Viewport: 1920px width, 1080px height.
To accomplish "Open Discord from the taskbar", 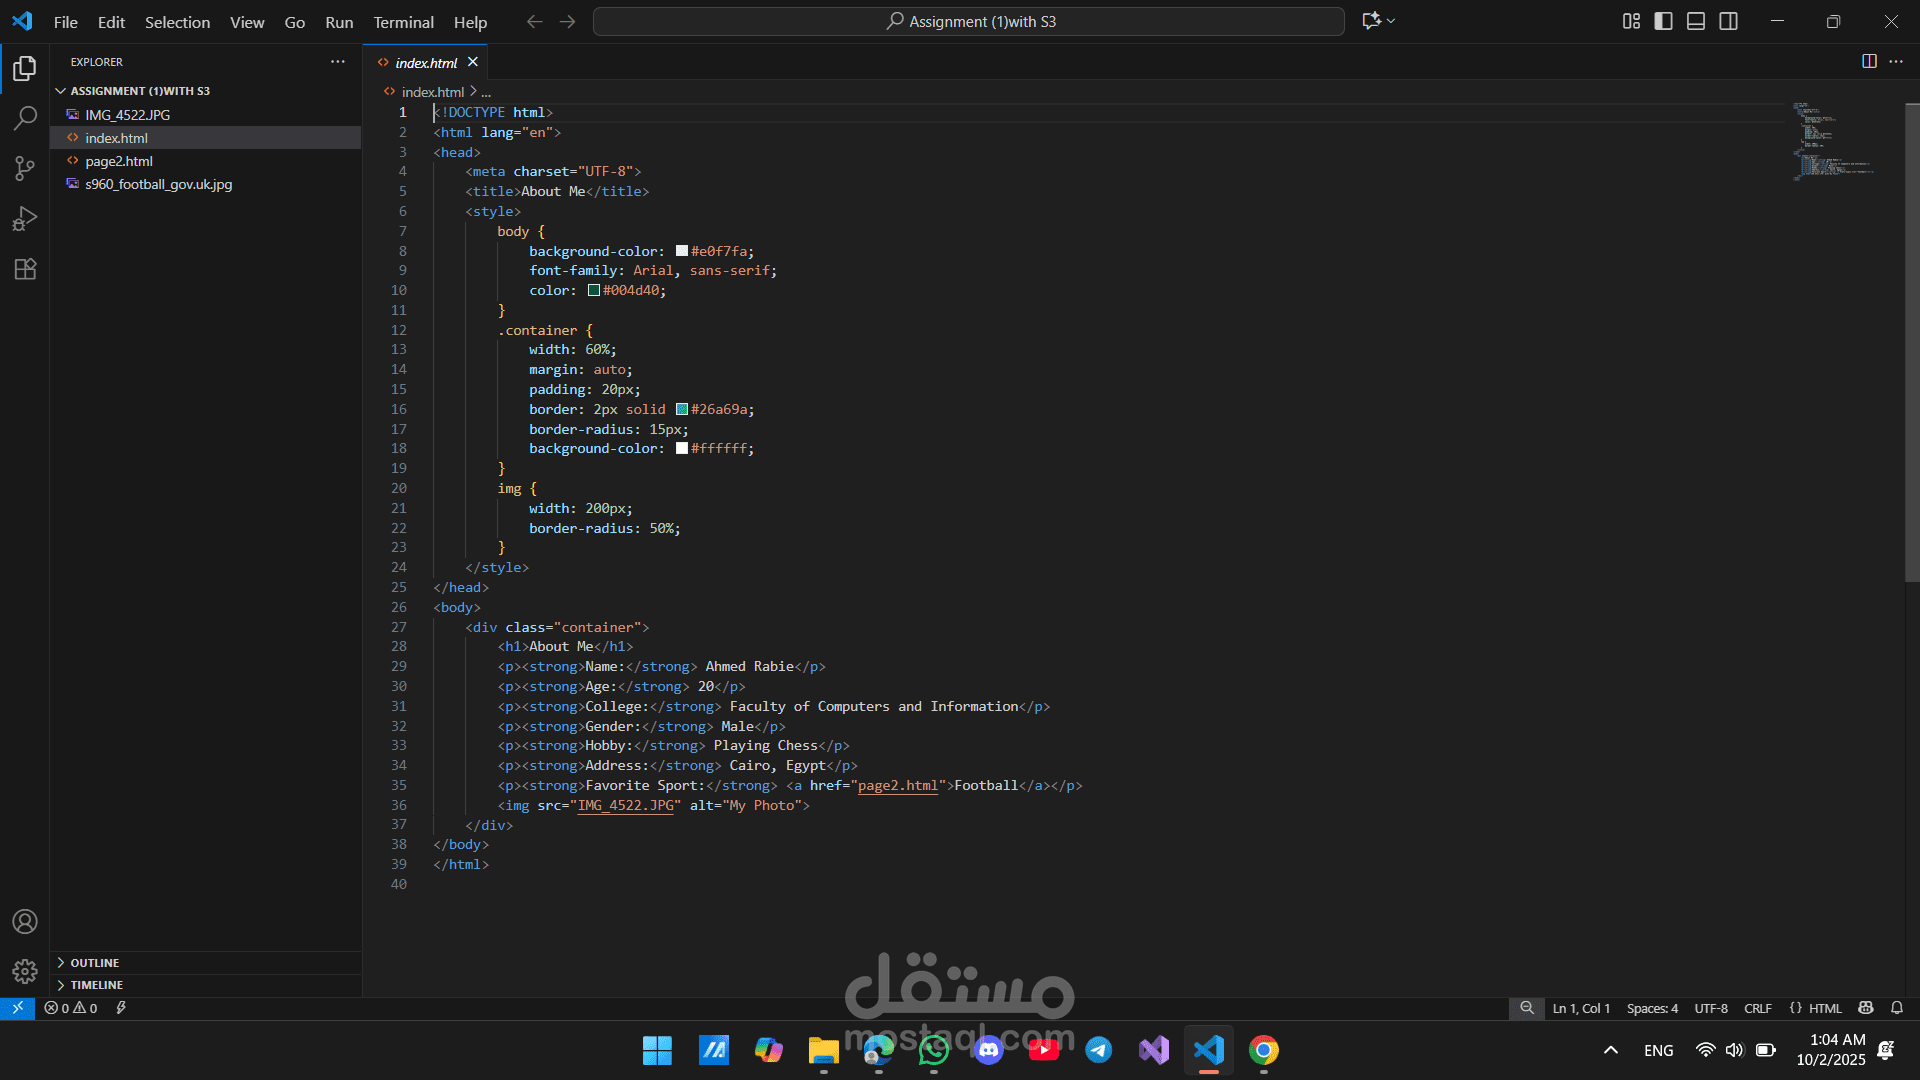I will tap(988, 1050).
